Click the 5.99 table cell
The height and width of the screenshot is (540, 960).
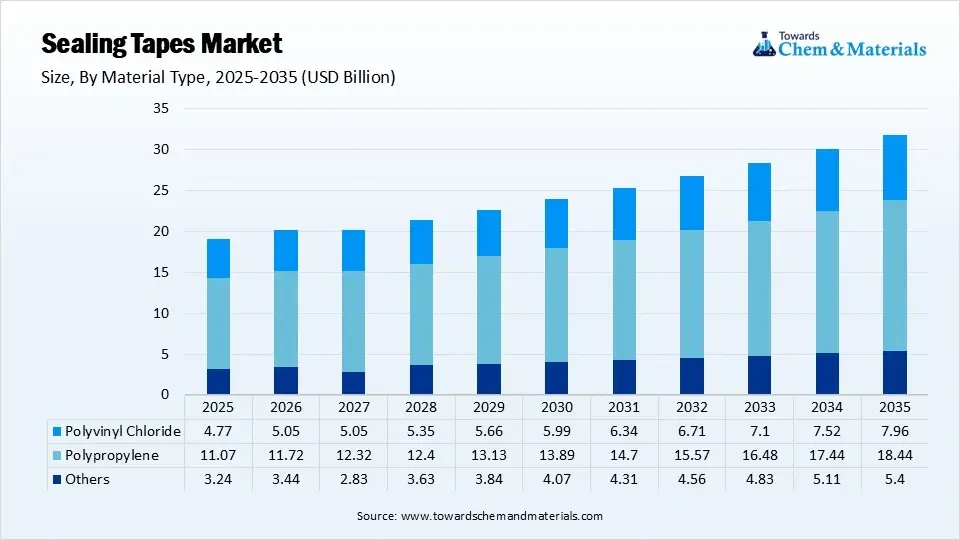coord(557,432)
